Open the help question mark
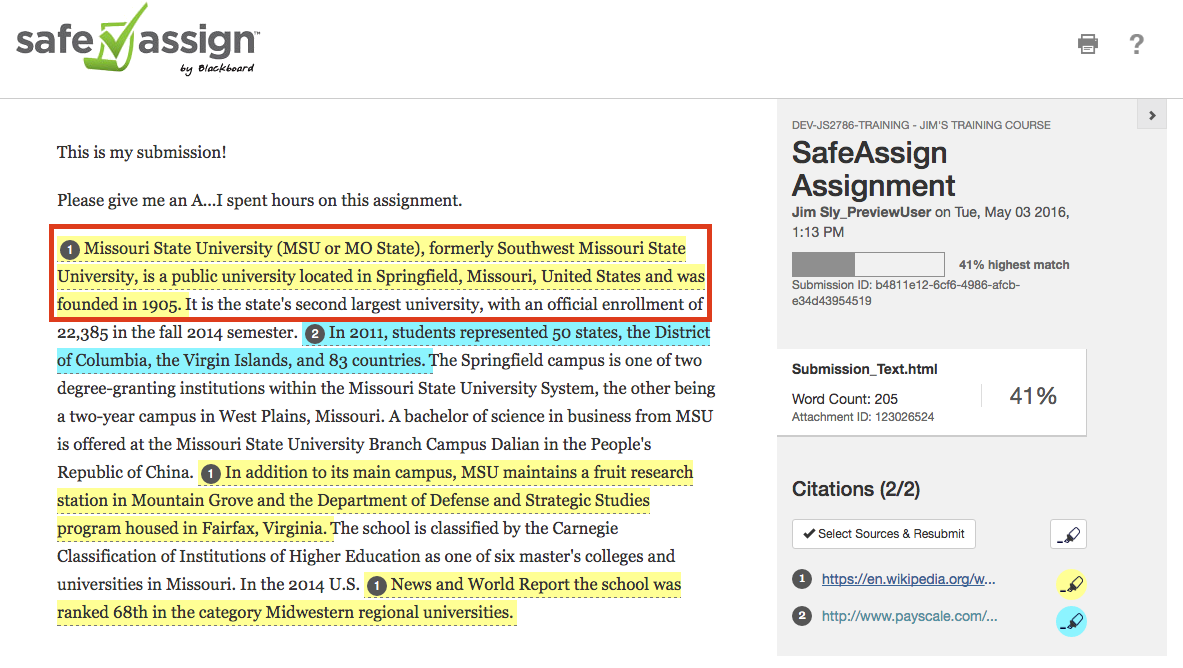This screenshot has width=1183, height=668. [x=1136, y=44]
